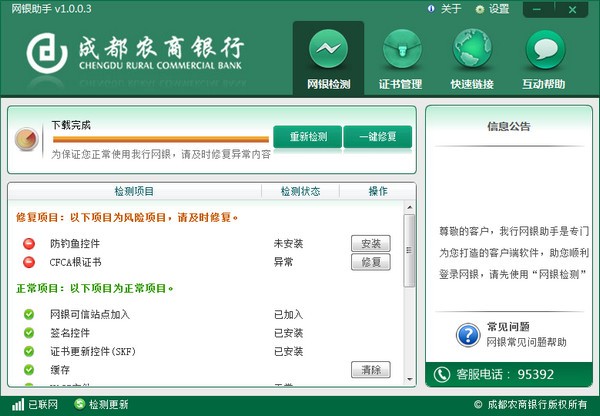Click the list scrollbar down arrow
600x416 pixels.
tap(409, 379)
